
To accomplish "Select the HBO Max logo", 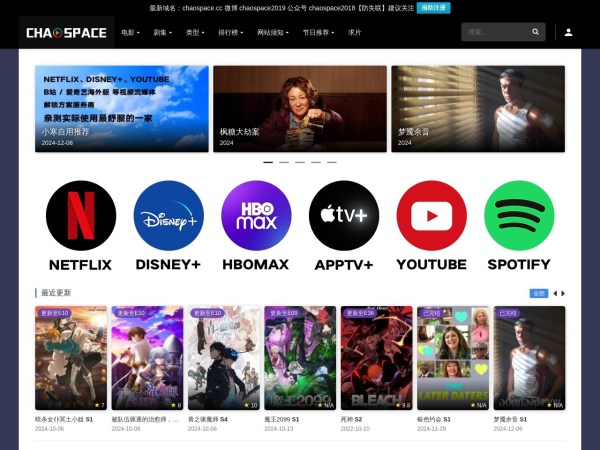I will click(256, 216).
